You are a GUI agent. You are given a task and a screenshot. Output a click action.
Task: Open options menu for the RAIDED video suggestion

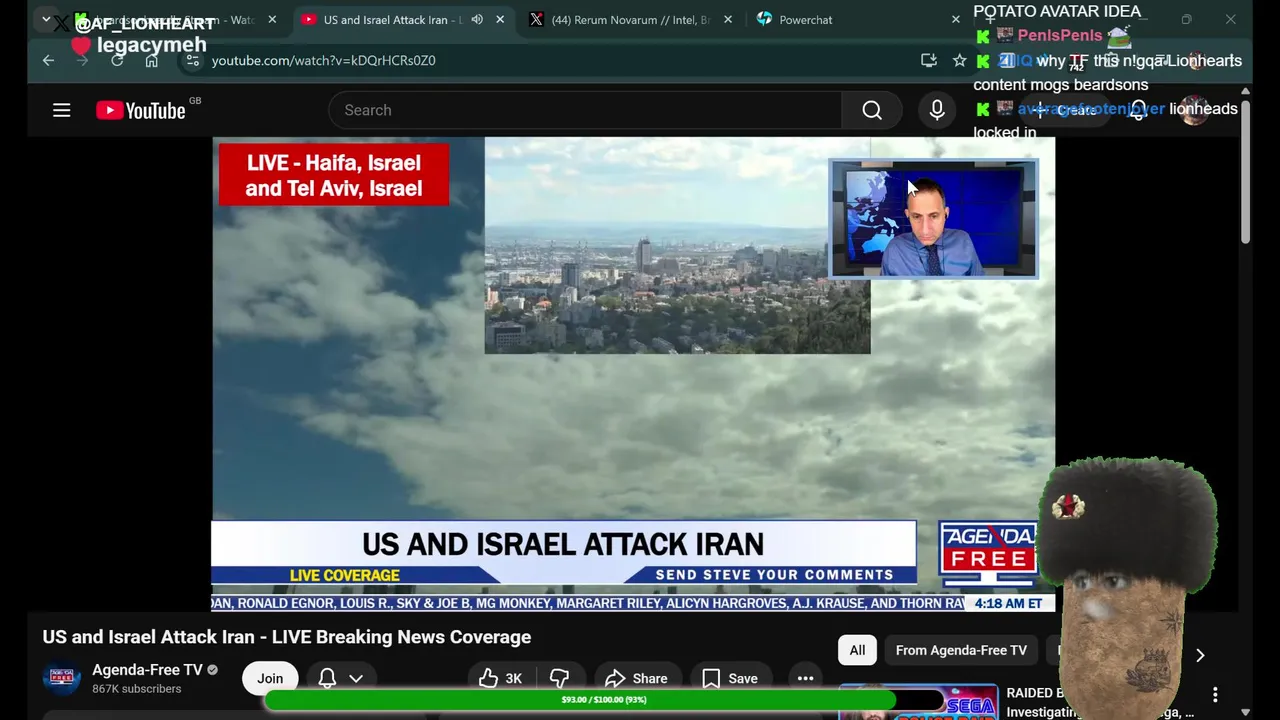(x=1215, y=694)
